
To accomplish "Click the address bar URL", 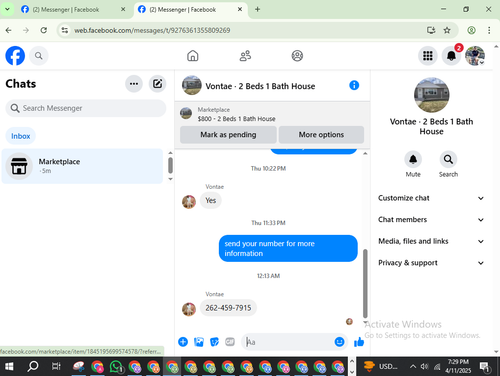I will click(x=152, y=30).
